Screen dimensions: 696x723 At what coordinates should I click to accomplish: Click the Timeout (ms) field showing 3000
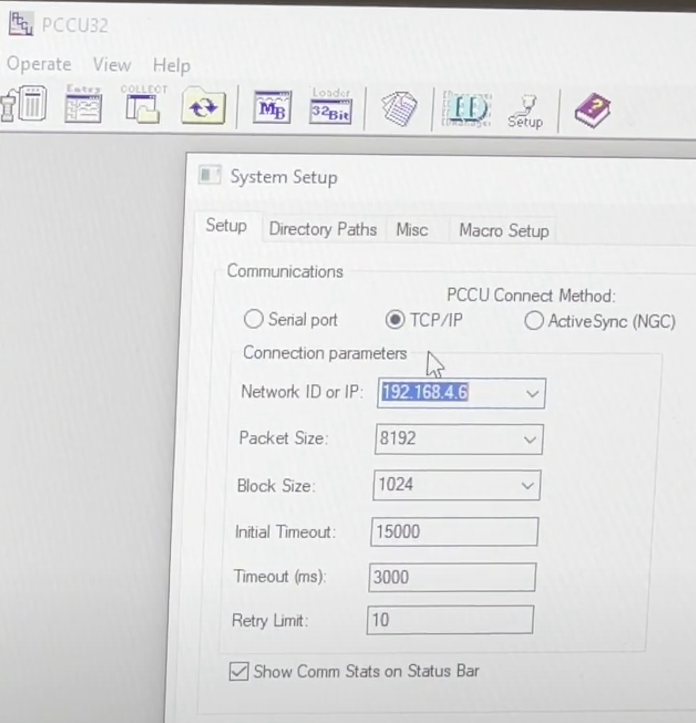point(452,577)
